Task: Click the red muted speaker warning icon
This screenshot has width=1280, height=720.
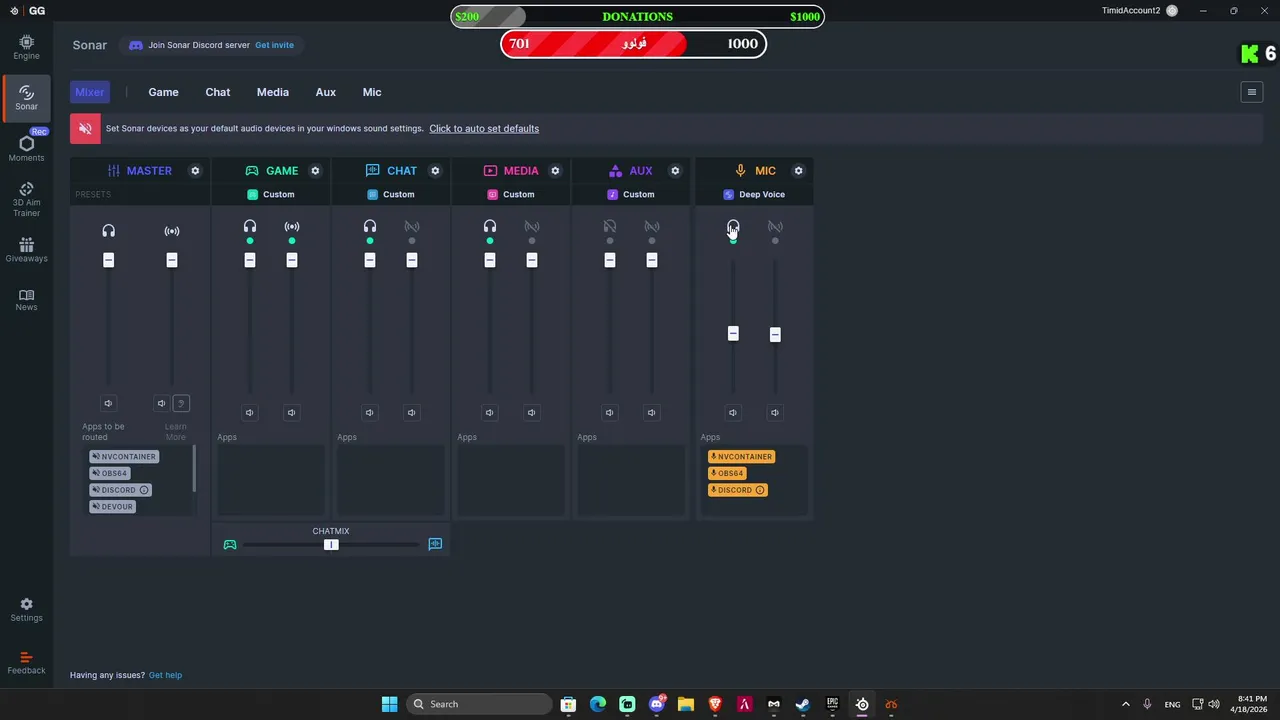Action: tap(85, 128)
